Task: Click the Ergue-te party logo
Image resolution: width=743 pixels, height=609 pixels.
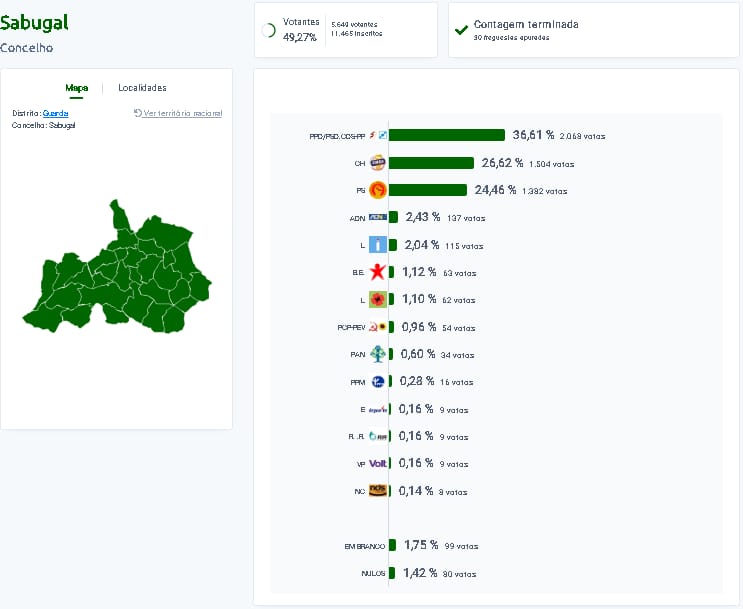Action: [x=378, y=409]
